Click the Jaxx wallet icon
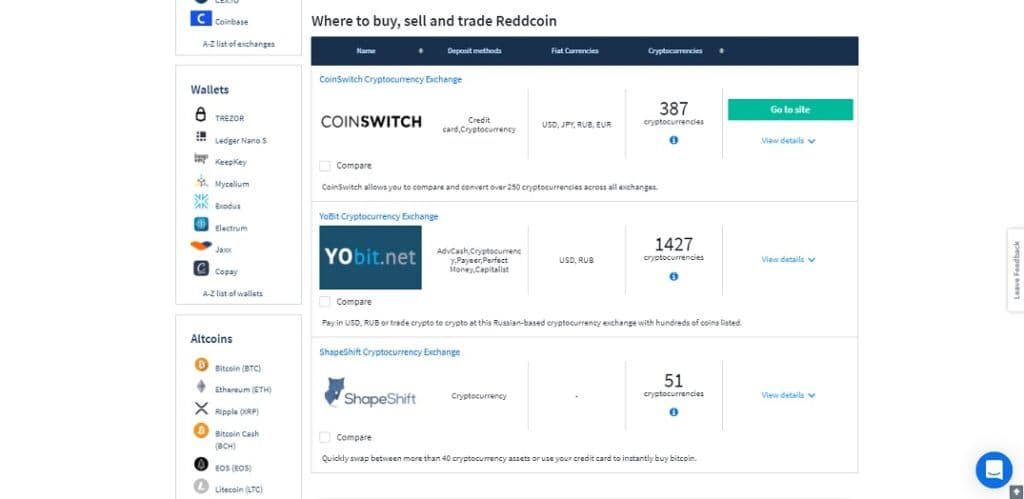The image size is (1024, 499). 201,246
